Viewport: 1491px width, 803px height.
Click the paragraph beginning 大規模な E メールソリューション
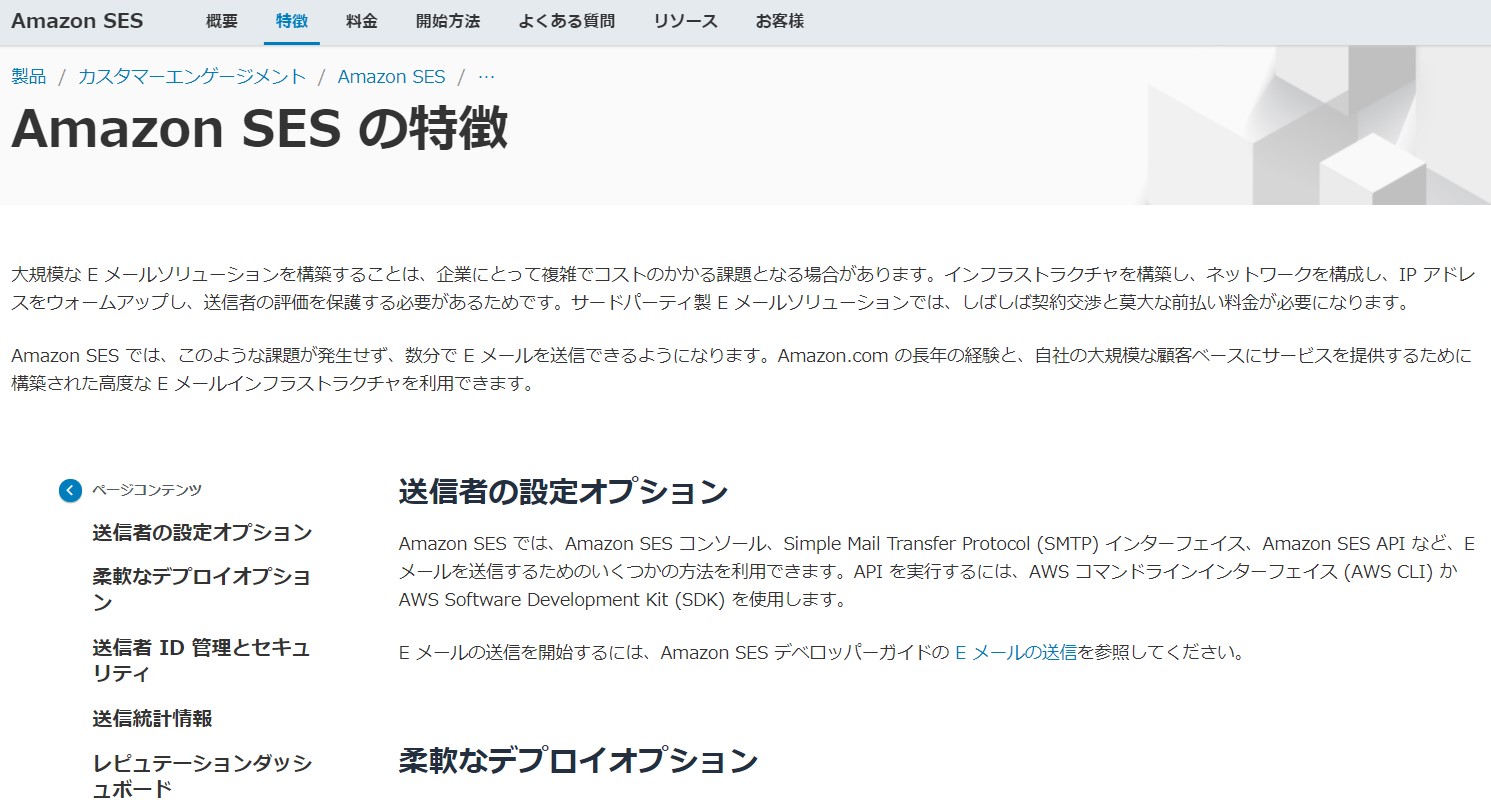pos(743,288)
